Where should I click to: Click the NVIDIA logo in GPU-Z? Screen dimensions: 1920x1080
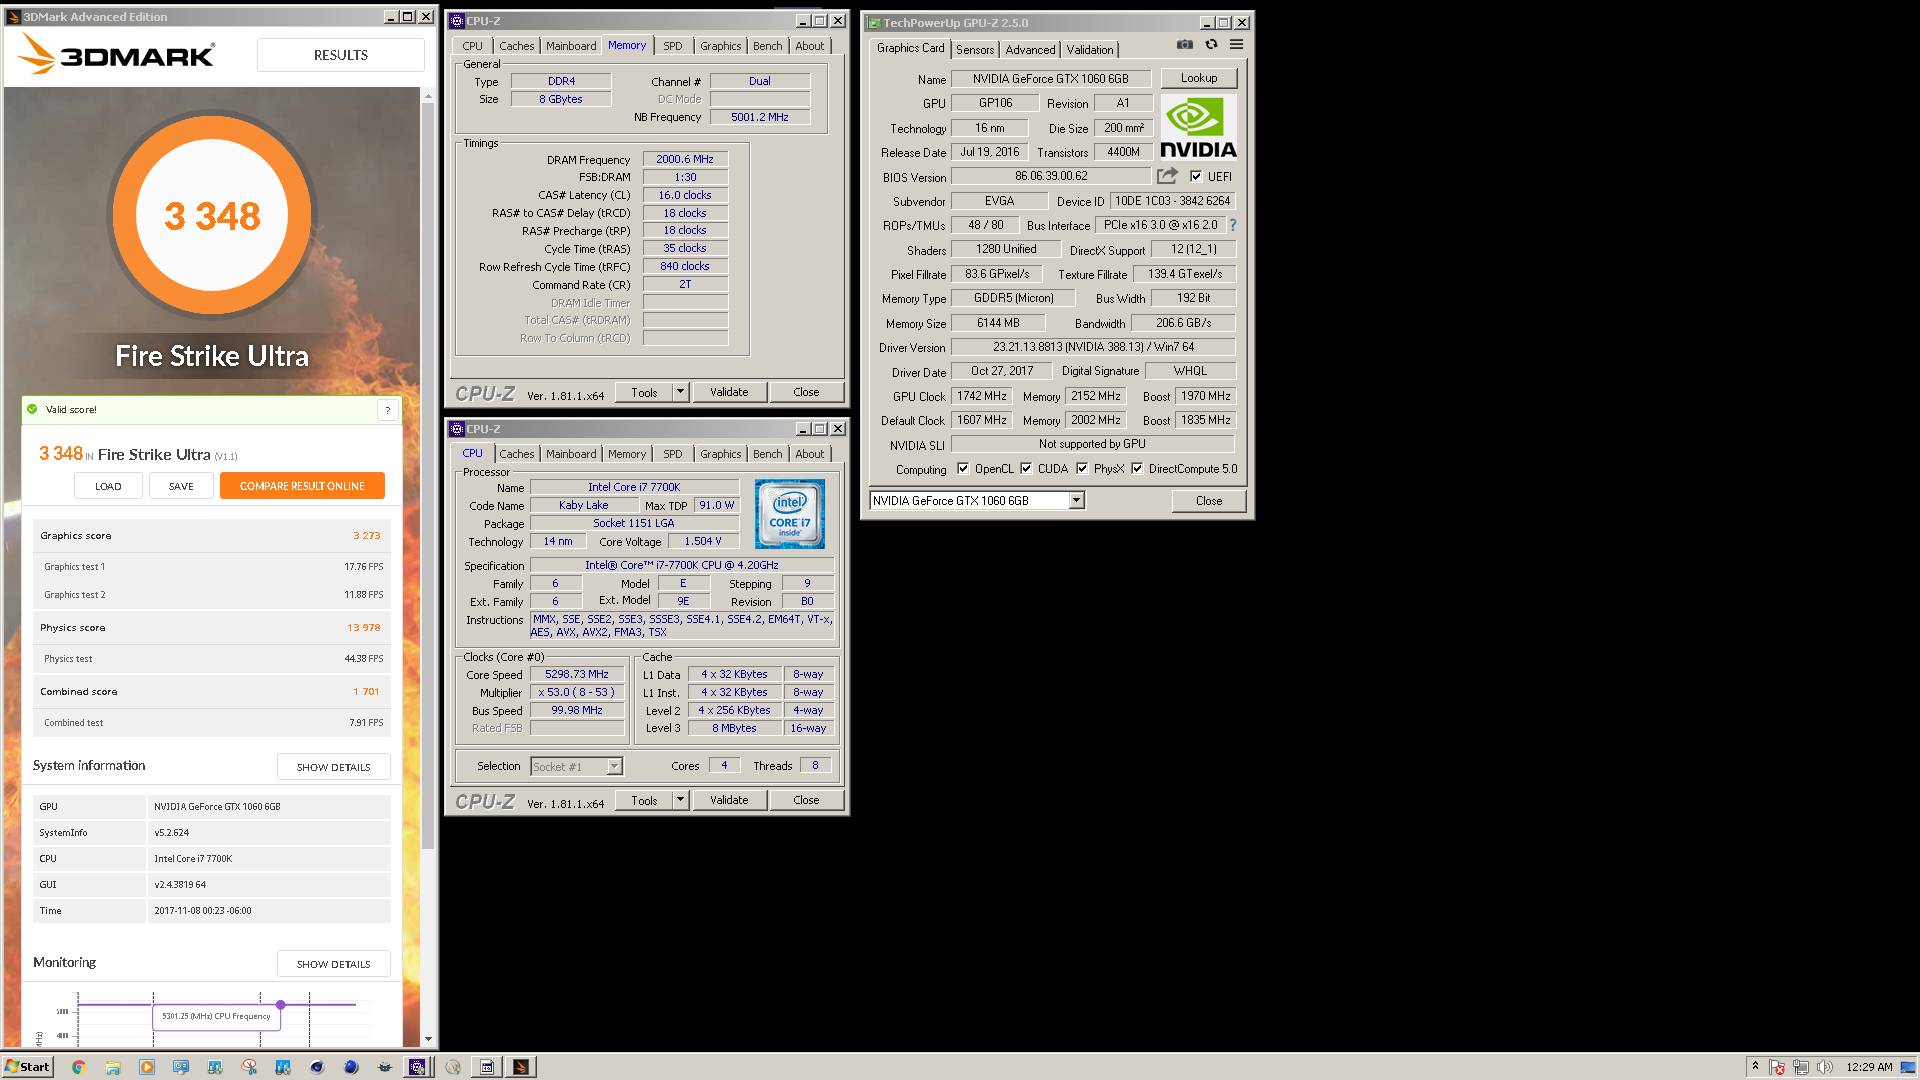coord(1198,128)
